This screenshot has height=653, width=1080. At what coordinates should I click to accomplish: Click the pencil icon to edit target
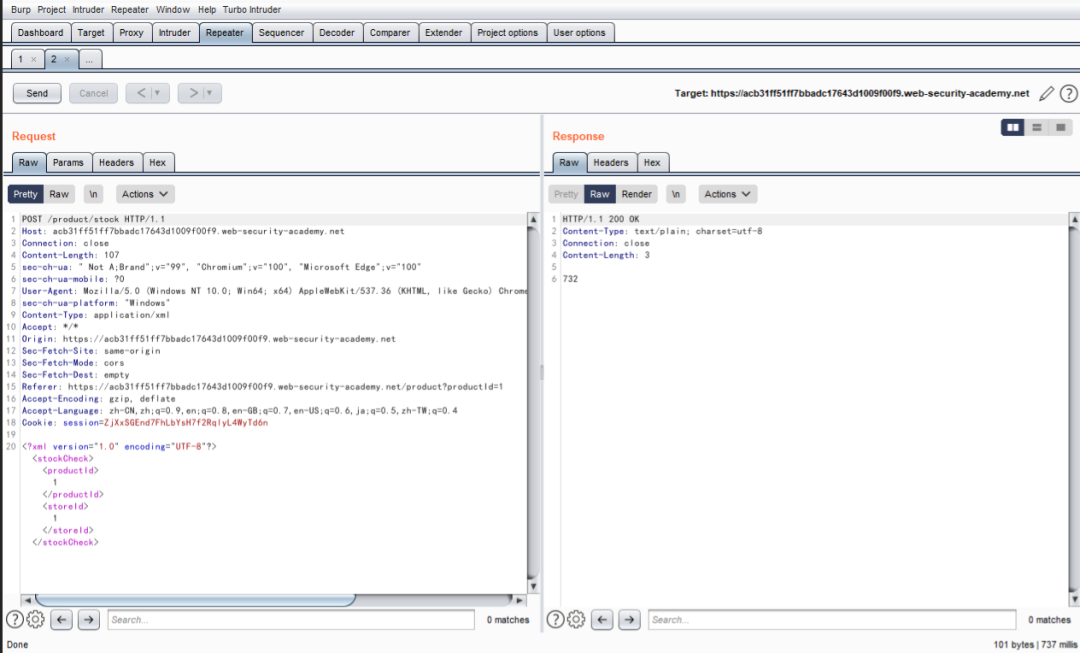[1047, 94]
